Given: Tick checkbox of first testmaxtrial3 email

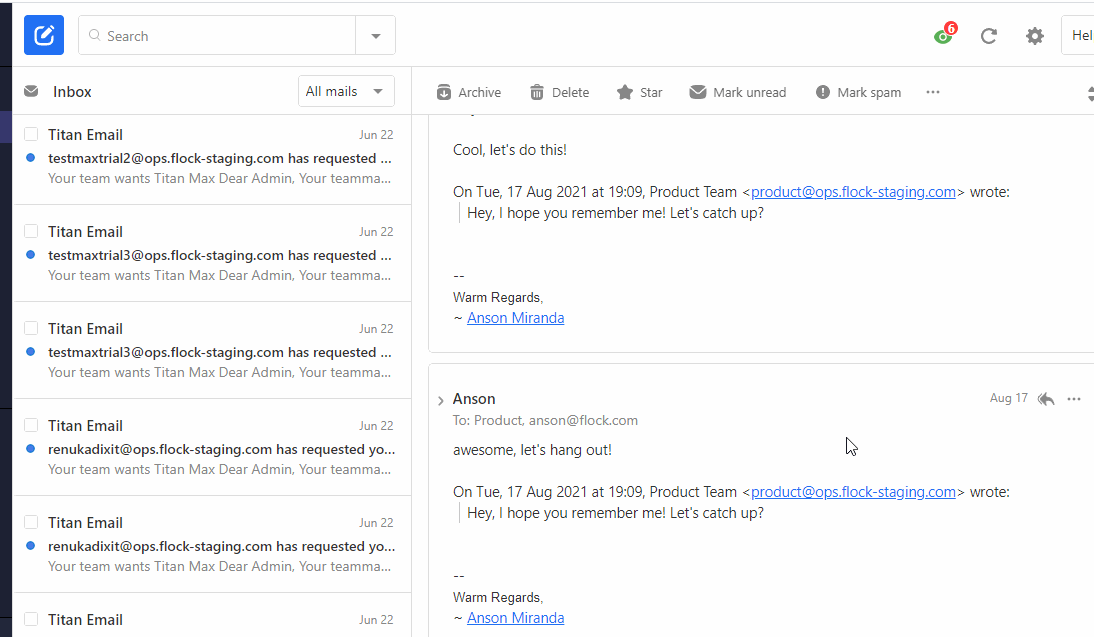Looking at the screenshot, I should (x=31, y=231).
